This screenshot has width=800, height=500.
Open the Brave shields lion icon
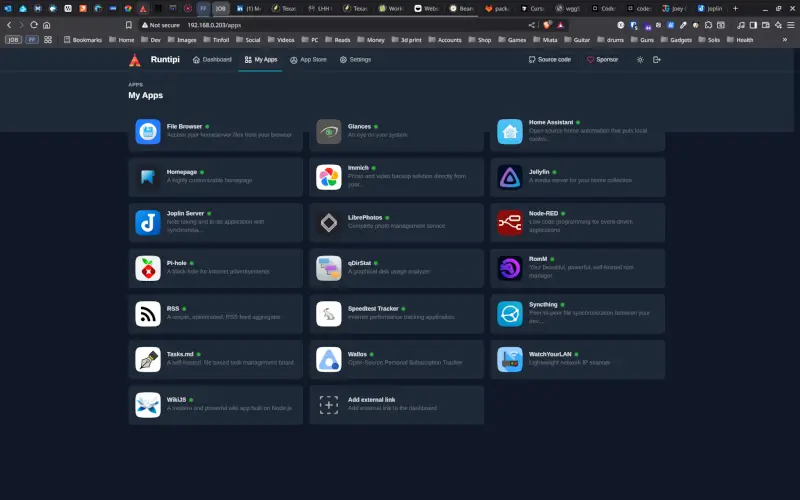pyautogui.click(x=547, y=25)
